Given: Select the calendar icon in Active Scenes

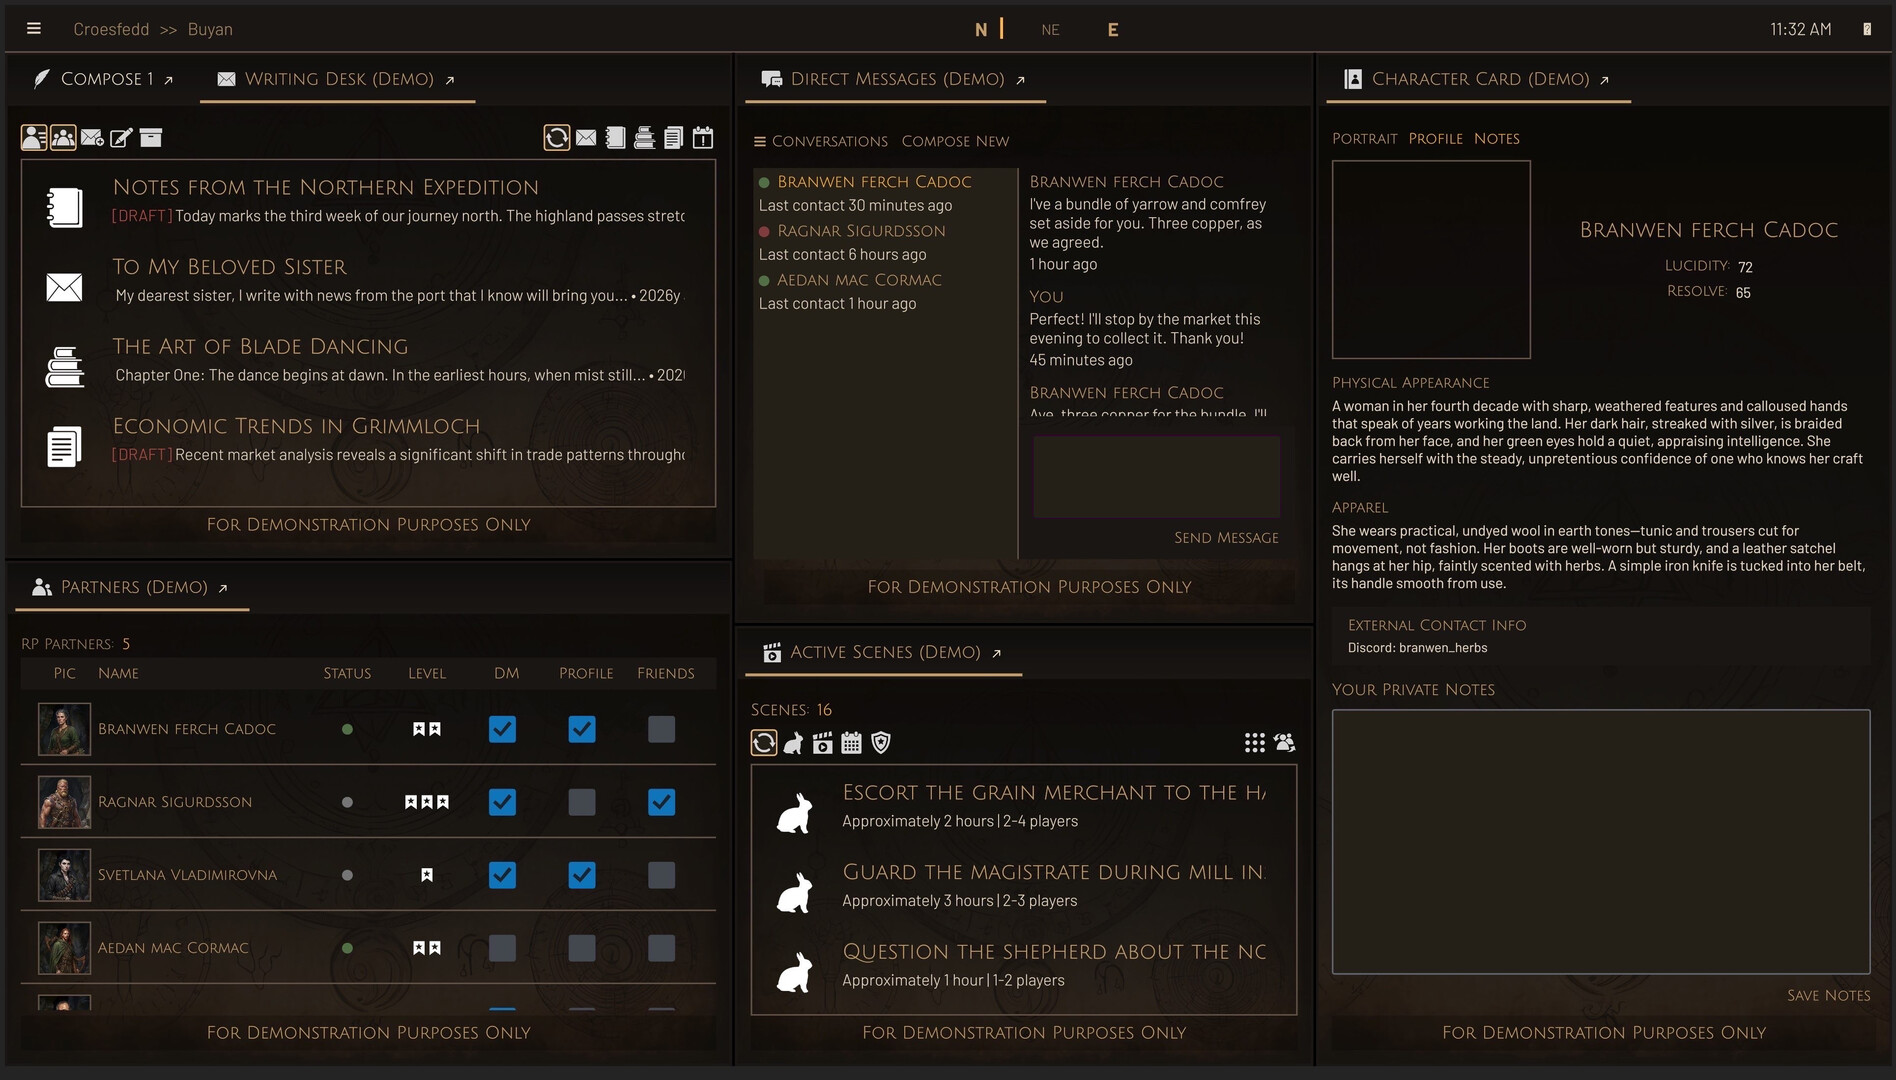Looking at the screenshot, I should pos(853,742).
